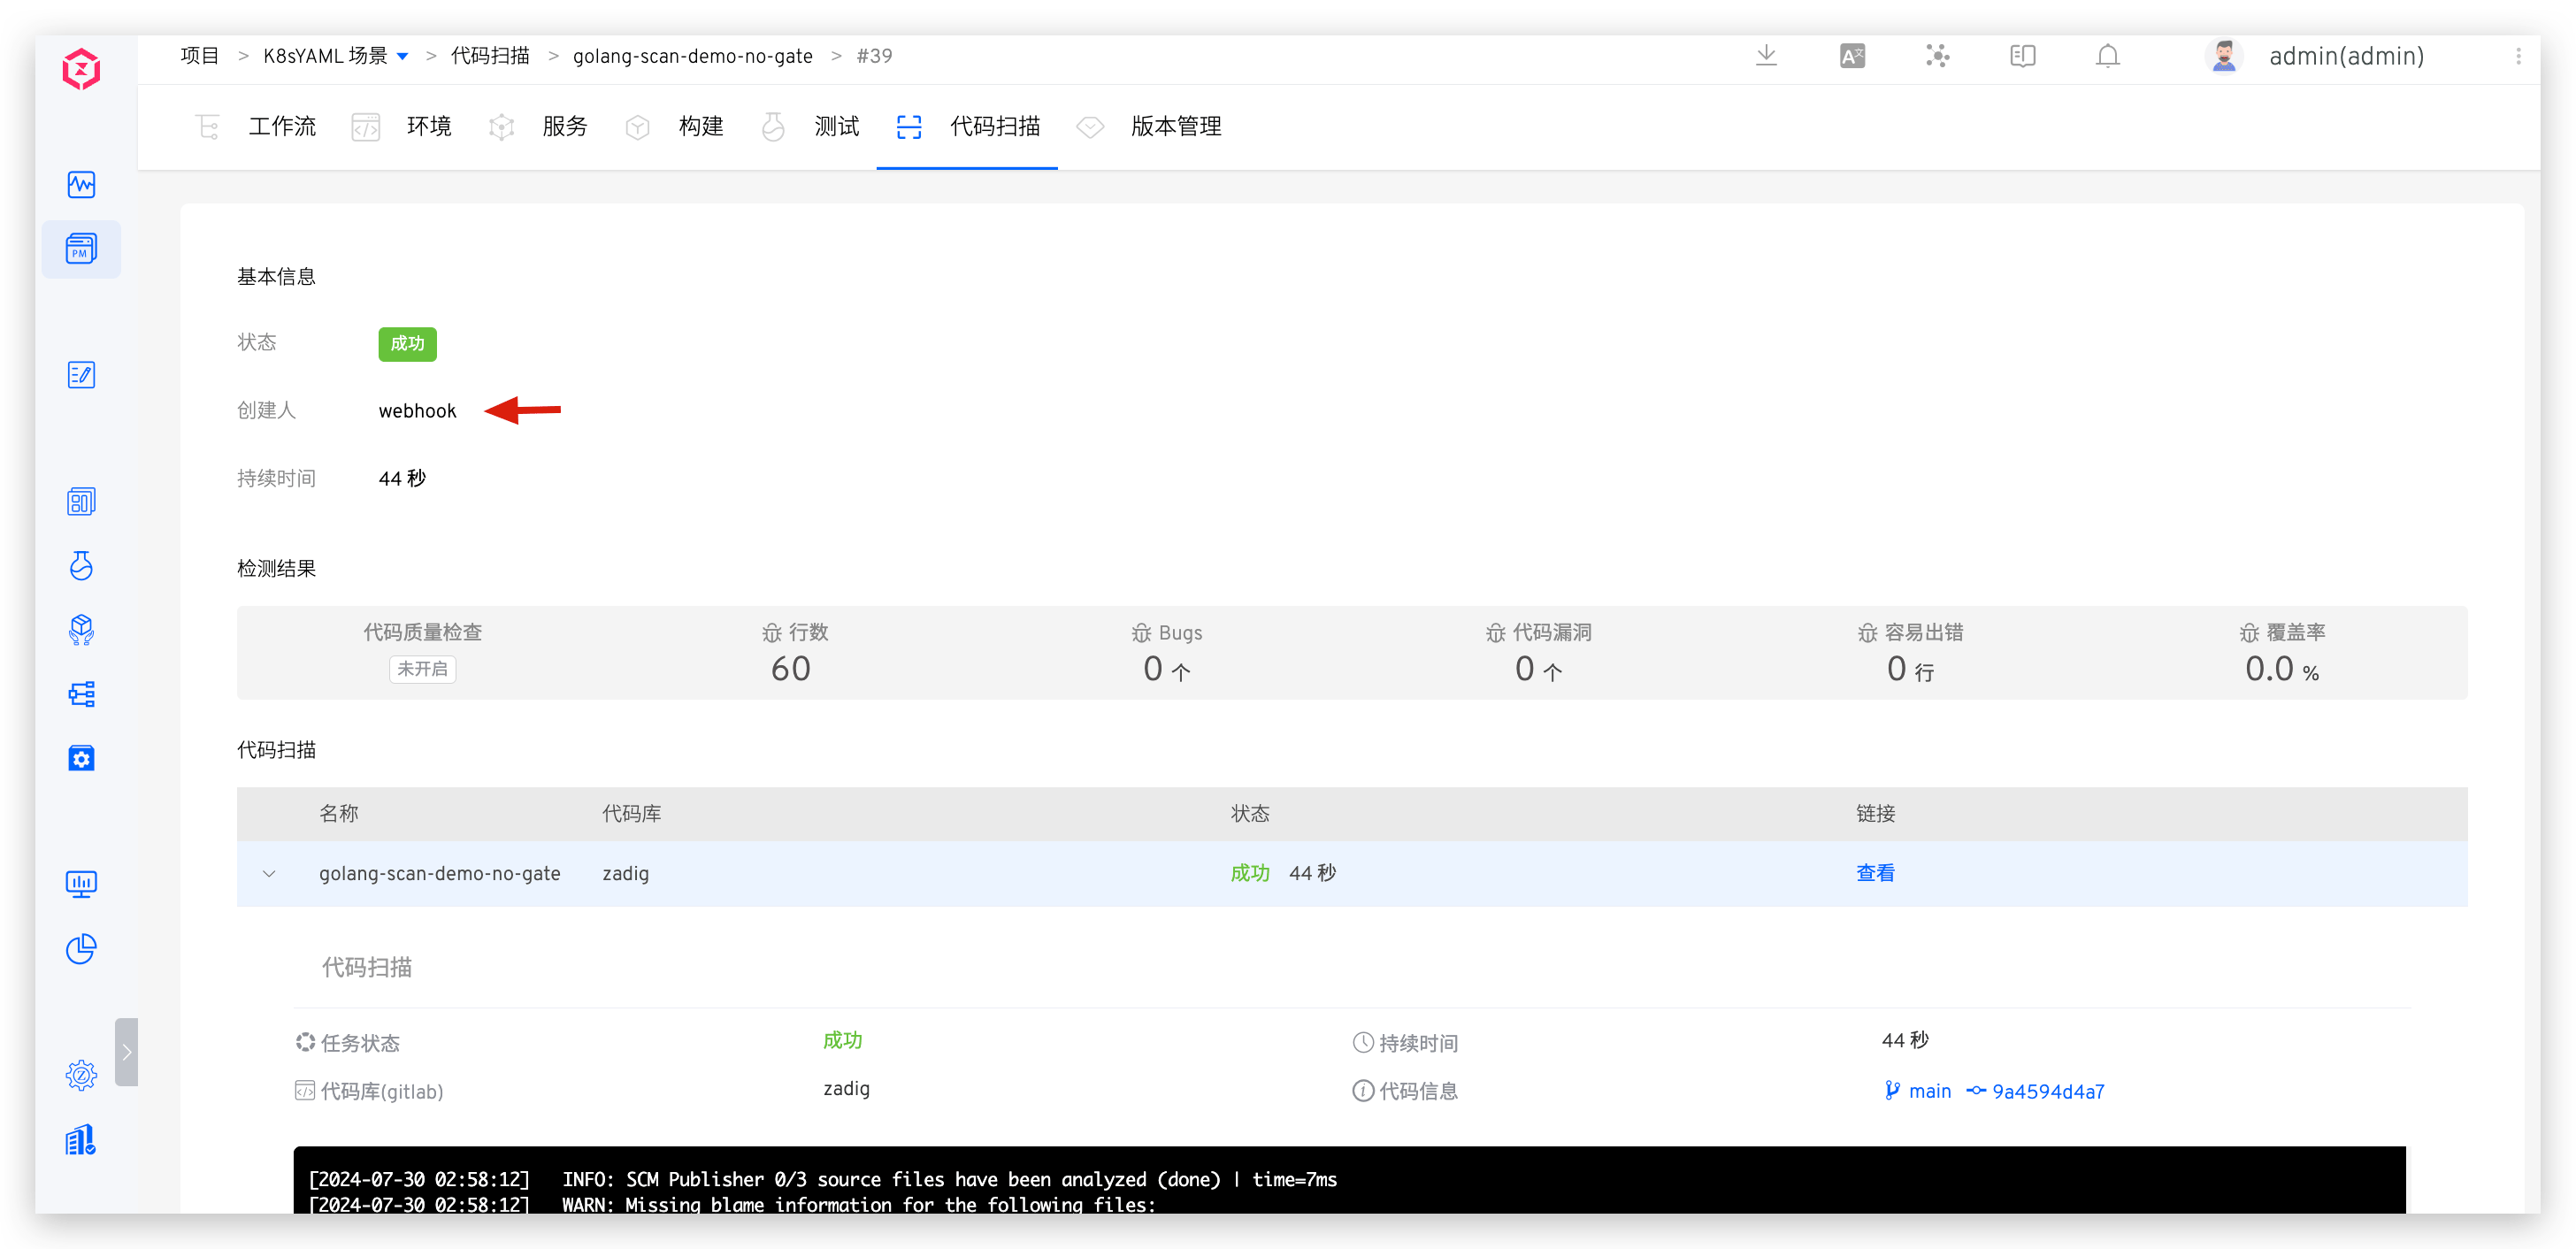
Task: Click the 查看 link in scan row
Action: (x=1875, y=873)
